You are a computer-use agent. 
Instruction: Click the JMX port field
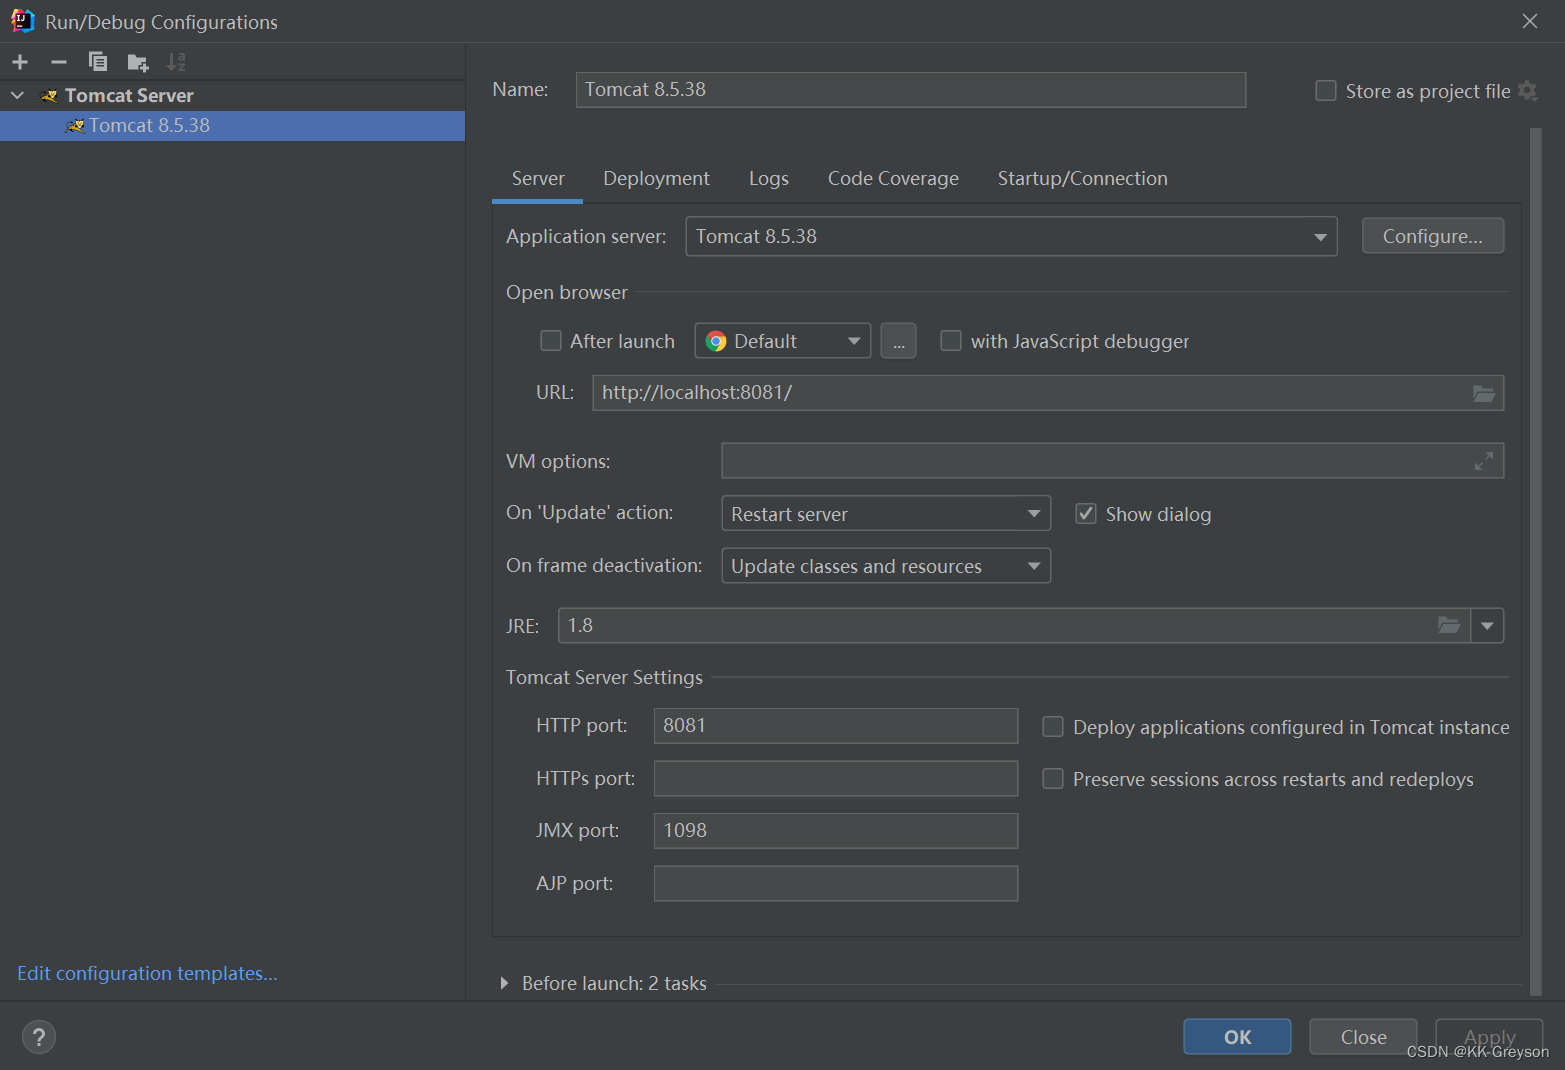(x=835, y=831)
